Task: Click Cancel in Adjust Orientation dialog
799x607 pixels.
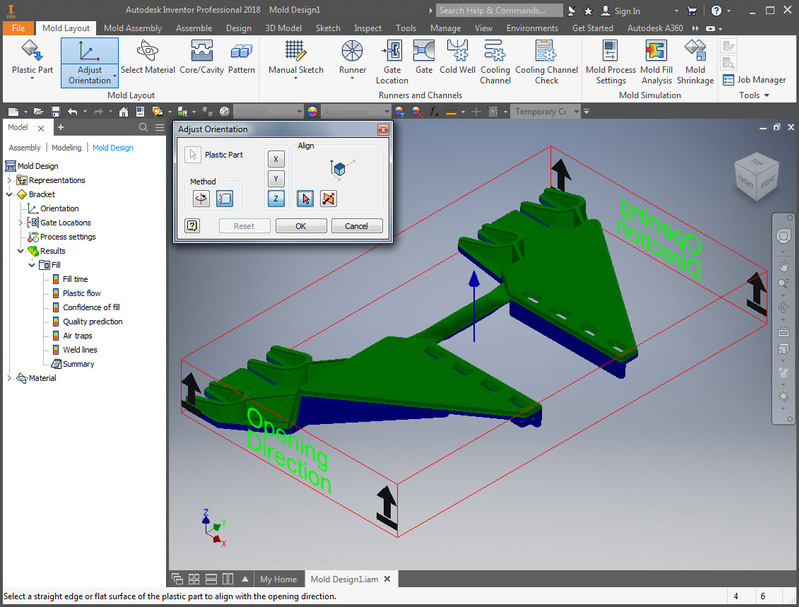Action: tap(356, 226)
